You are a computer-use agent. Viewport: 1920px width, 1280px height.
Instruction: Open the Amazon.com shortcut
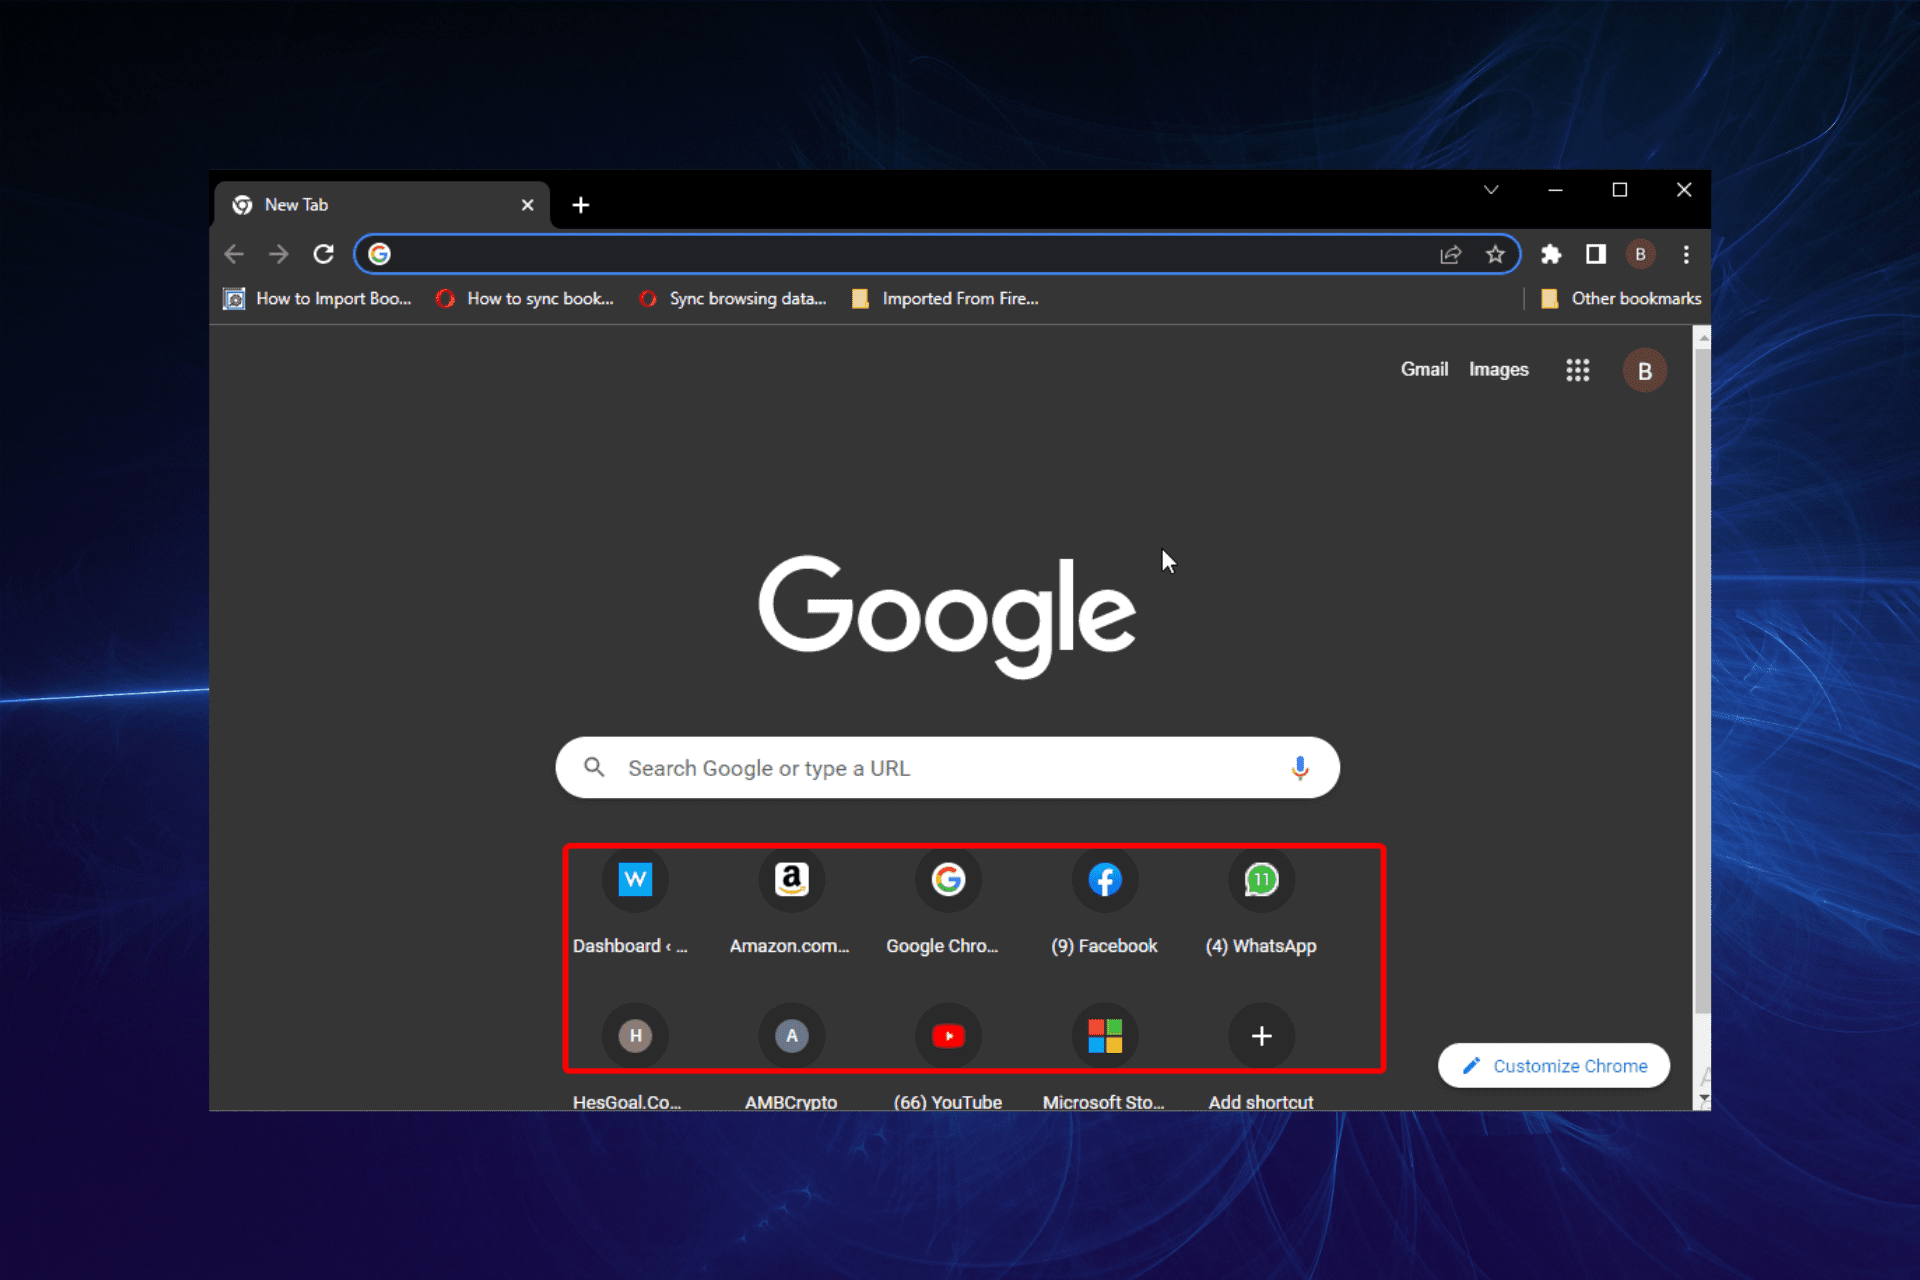(791, 881)
